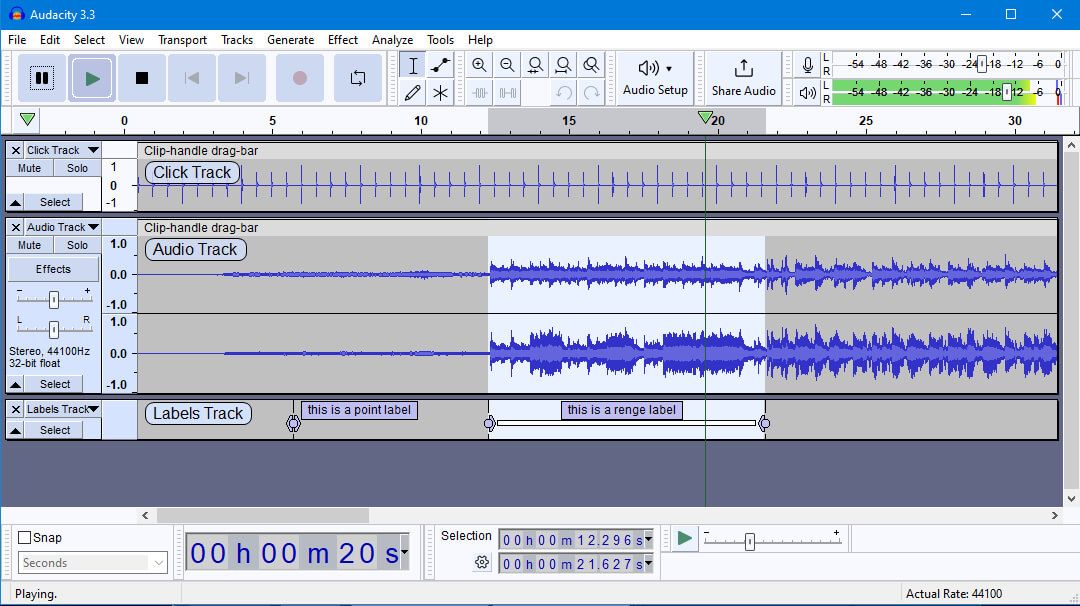The width and height of the screenshot is (1080, 606).
Task: Fit selection to width icon
Action: 535,65
